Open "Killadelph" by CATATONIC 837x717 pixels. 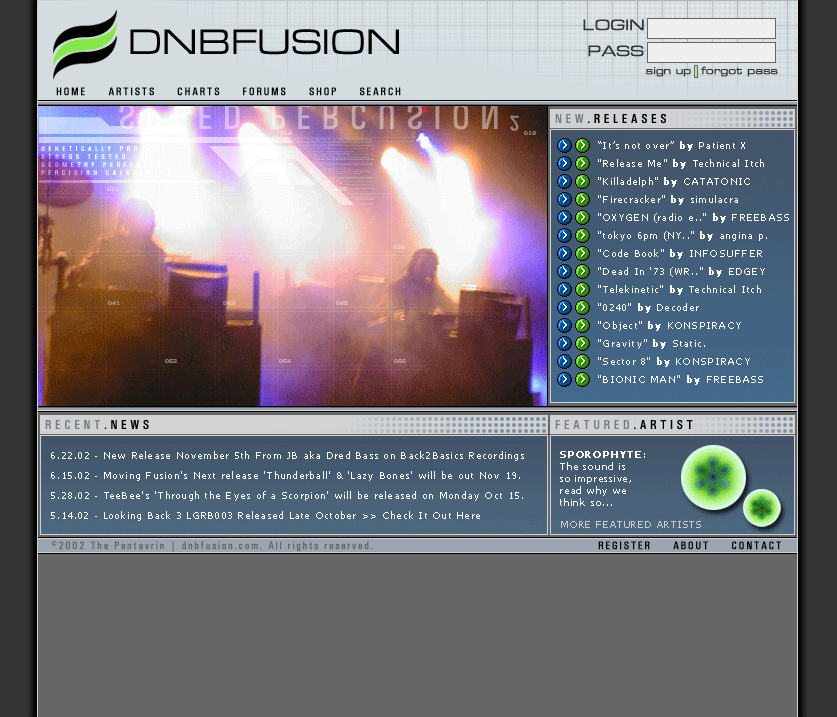pyautogui.click(x=674, y=182)
